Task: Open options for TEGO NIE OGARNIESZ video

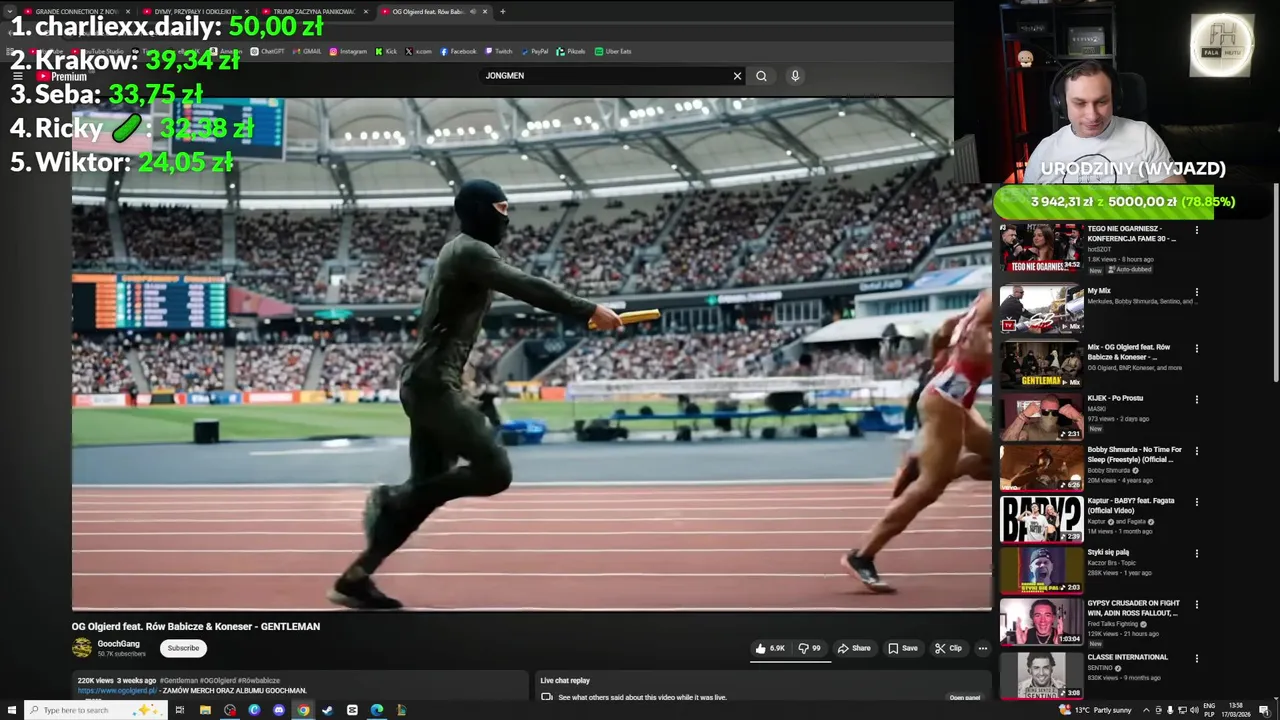Action: point(1196,230)
